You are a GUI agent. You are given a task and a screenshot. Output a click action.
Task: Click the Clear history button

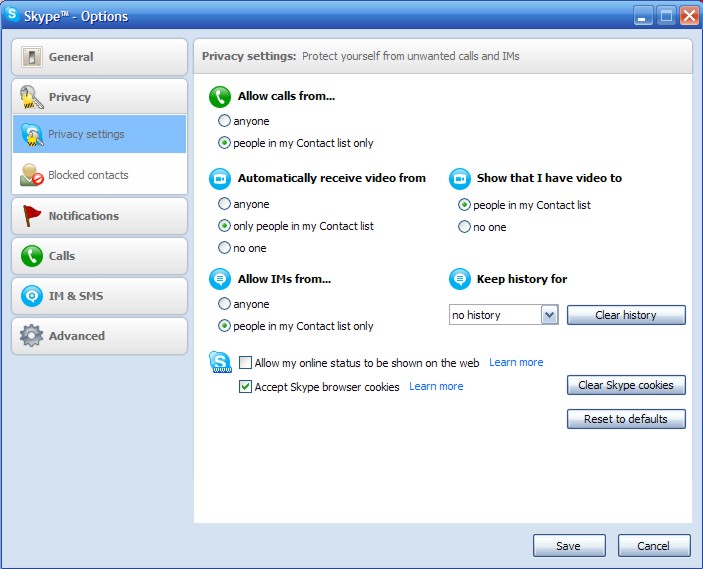pos(626,315)
